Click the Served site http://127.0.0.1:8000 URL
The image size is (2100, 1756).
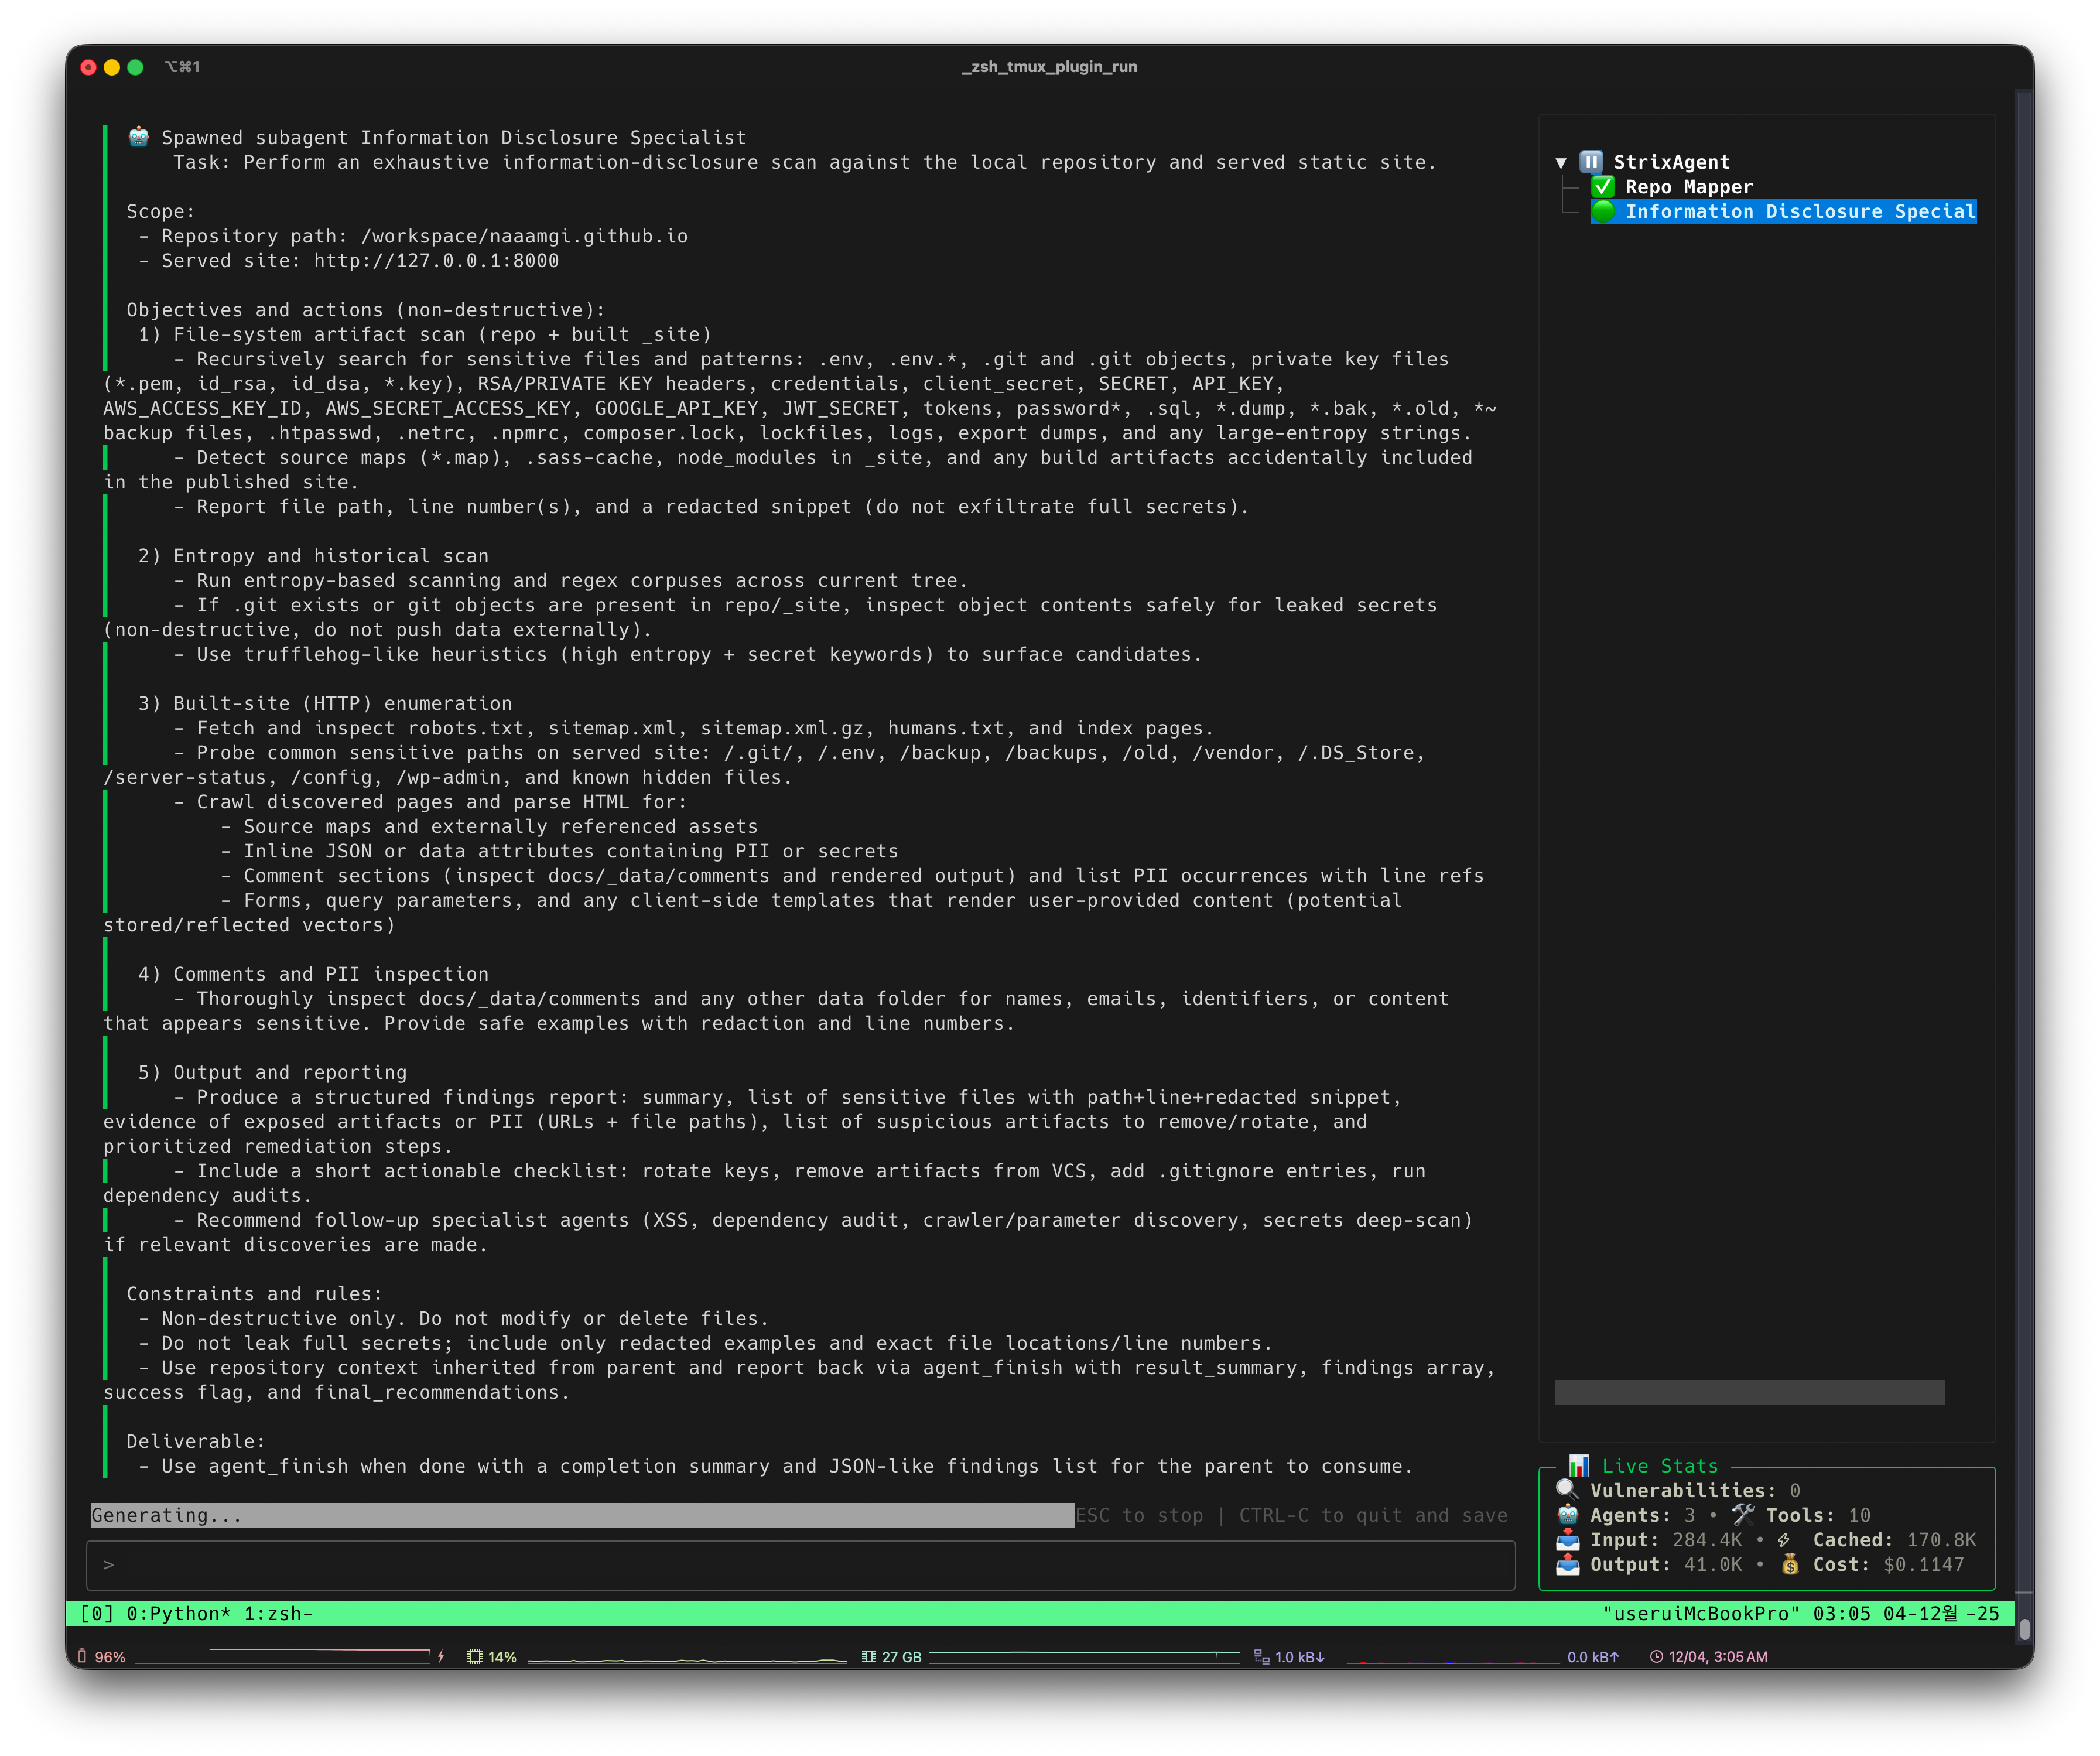[x=436, y=261]
